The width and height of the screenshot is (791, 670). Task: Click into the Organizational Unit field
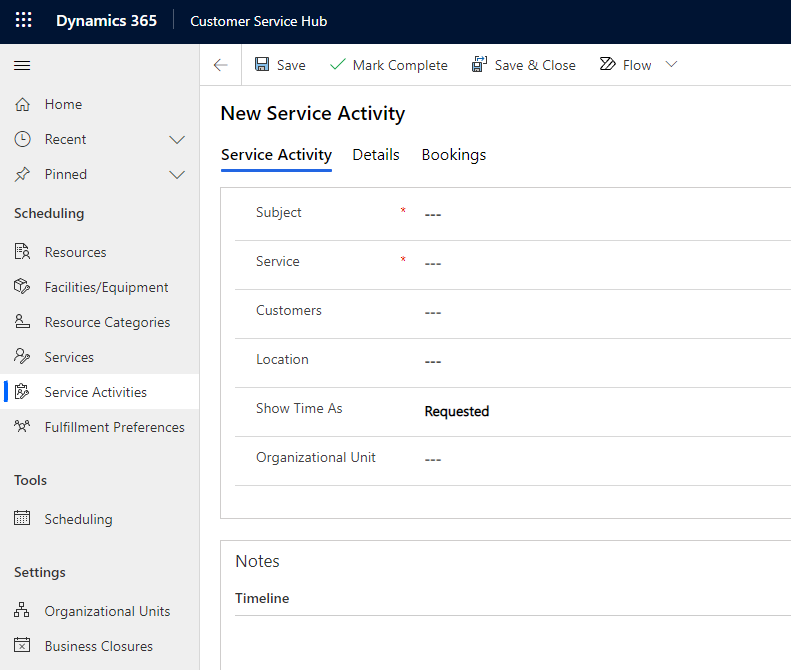coord(607,459)
